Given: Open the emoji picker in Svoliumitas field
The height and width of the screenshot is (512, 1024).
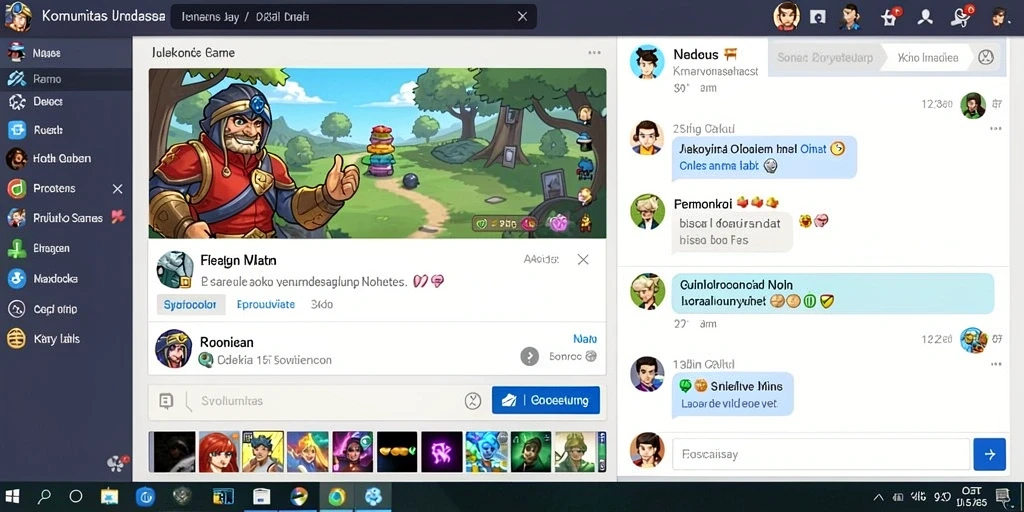Looking at the screenshot, I should click(x=473, y=401).
